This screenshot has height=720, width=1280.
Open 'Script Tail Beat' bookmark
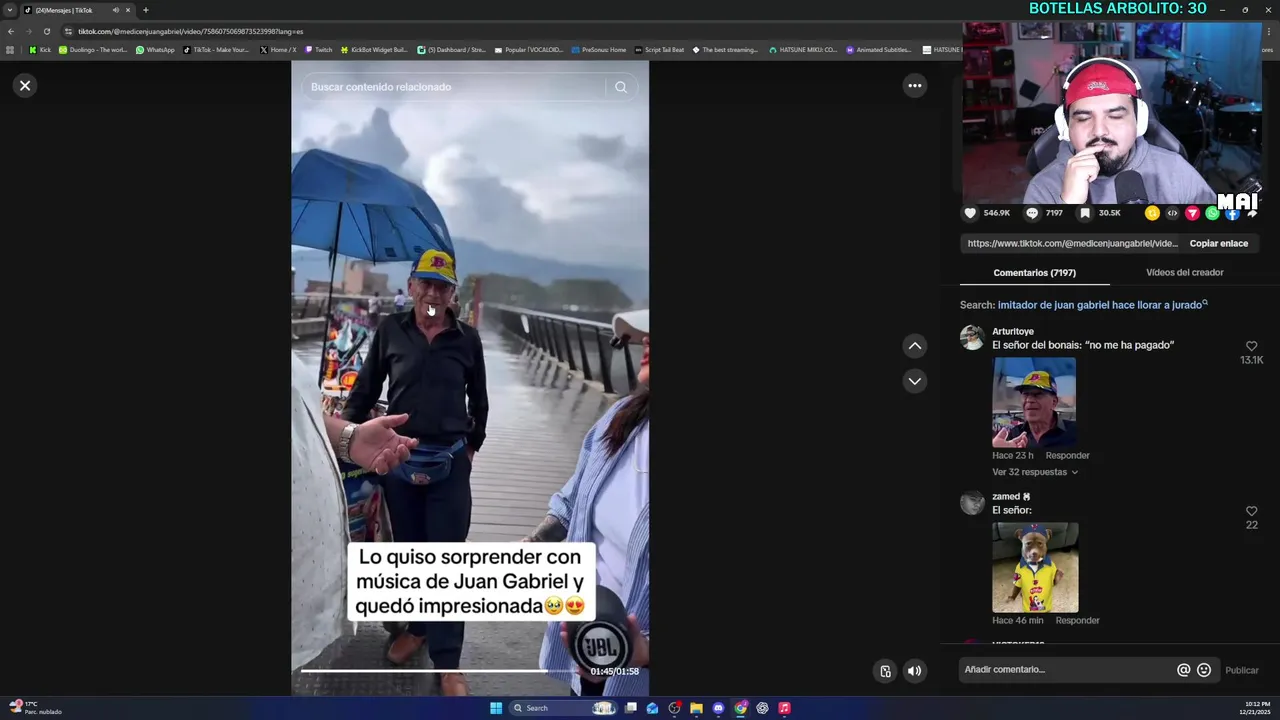click(x=659, y=50)
